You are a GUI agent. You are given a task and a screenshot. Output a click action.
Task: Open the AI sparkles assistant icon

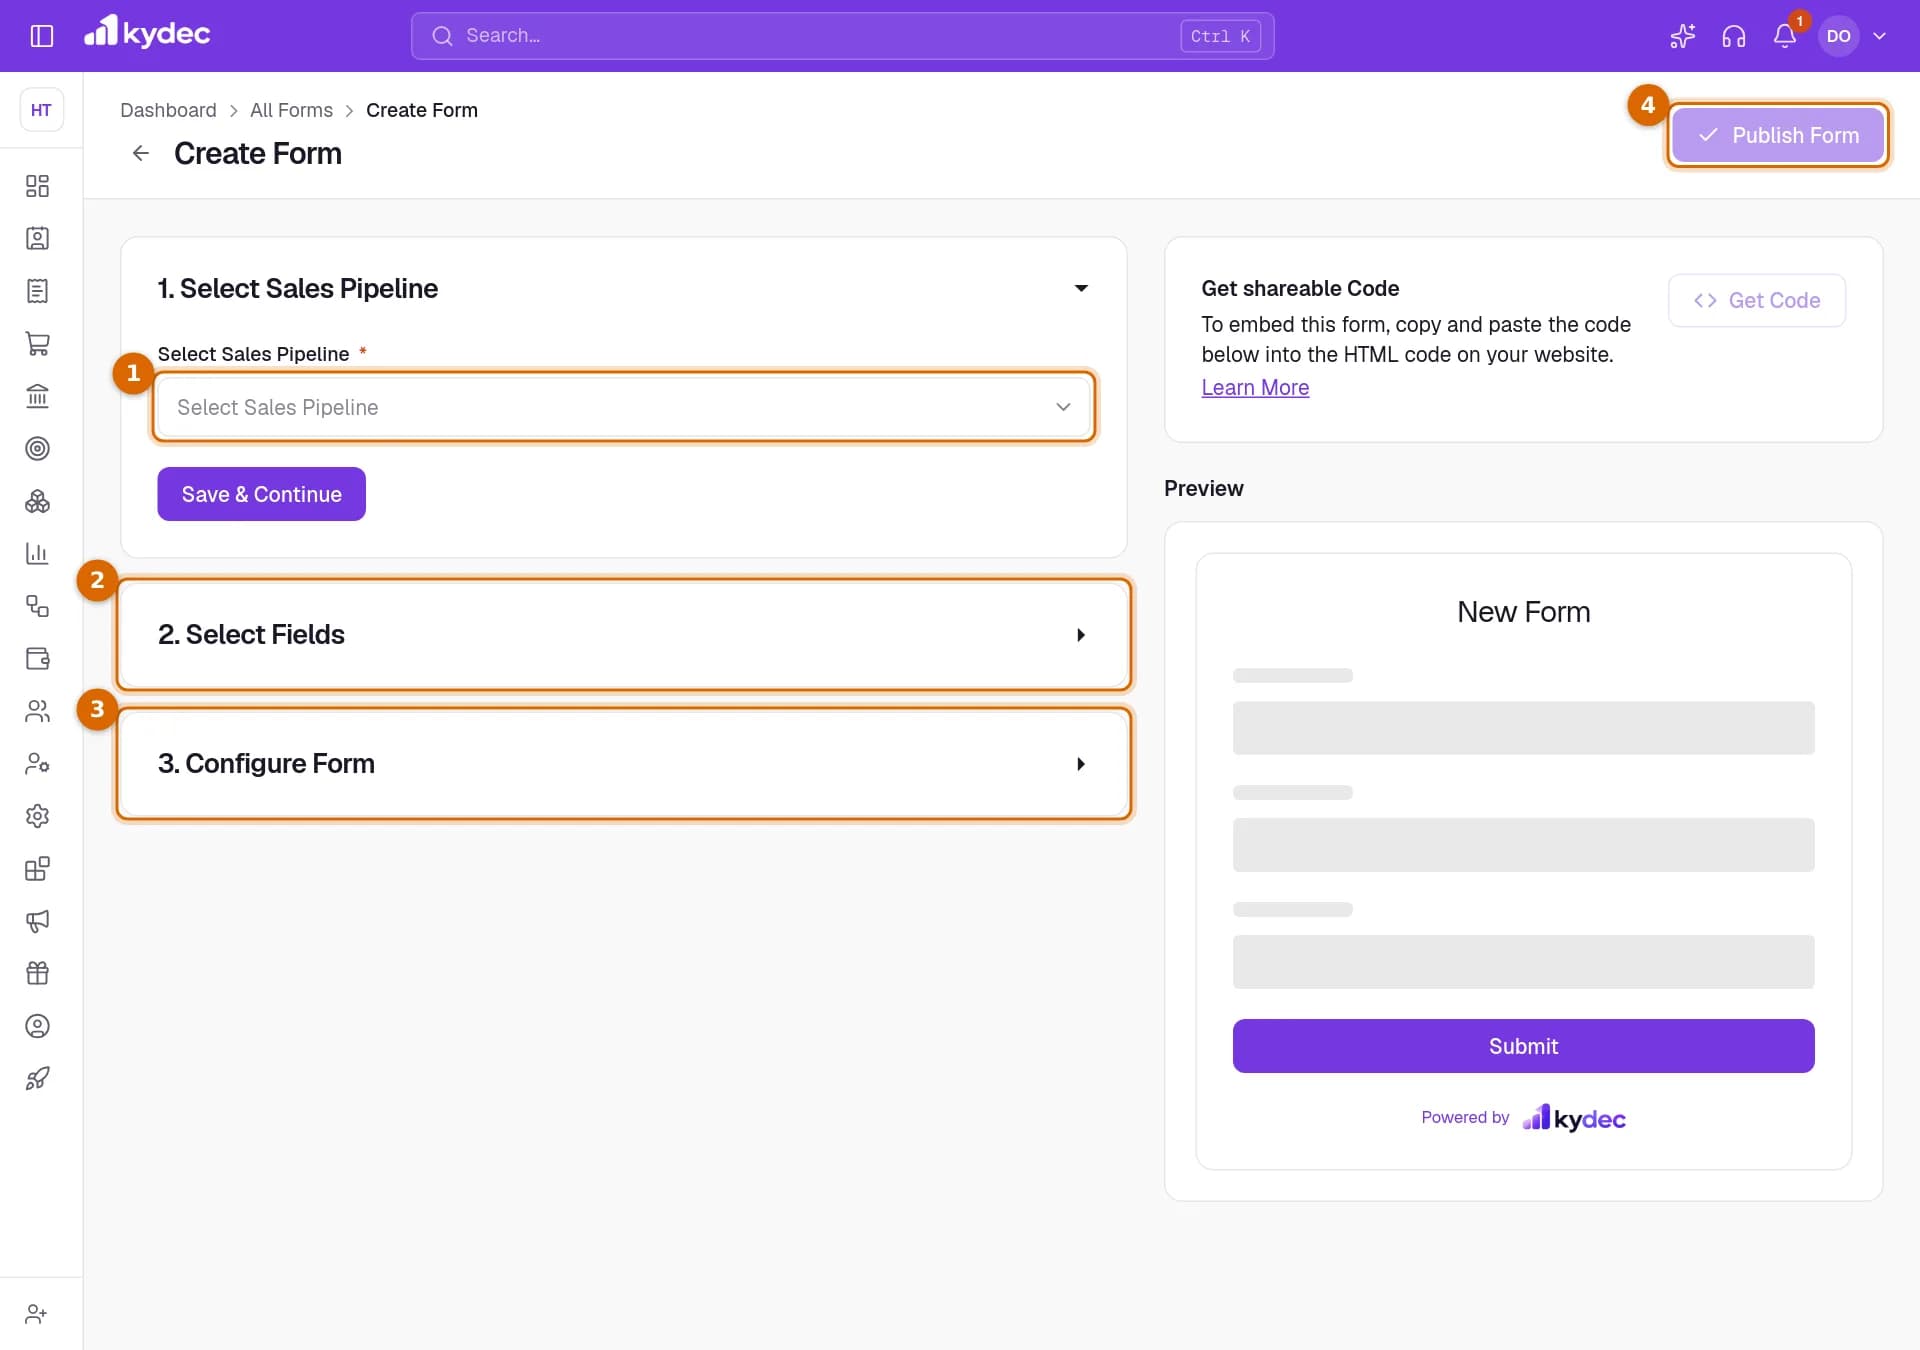[1682, 36]
